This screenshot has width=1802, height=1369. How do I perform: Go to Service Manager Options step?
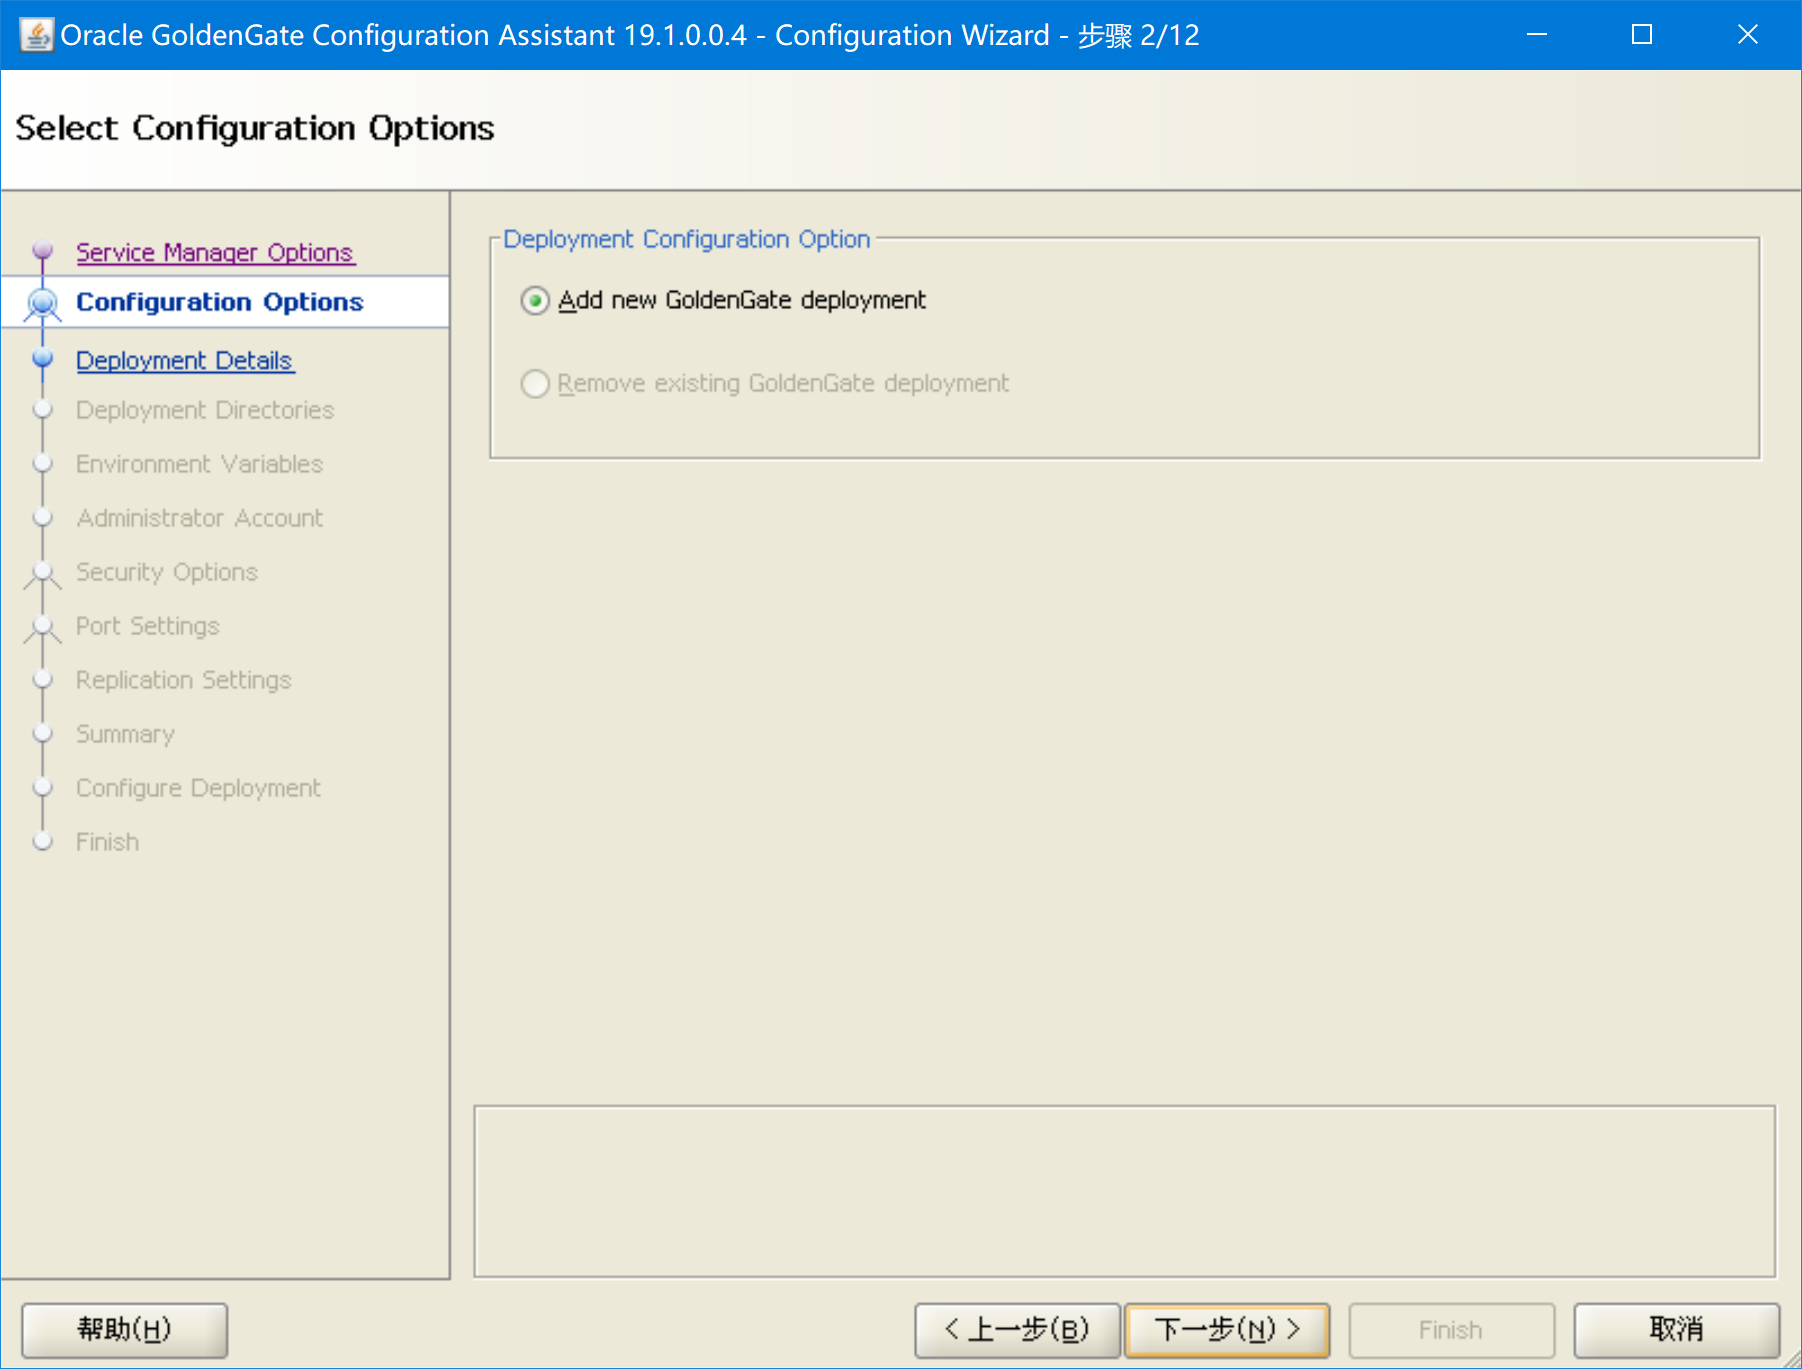215,252
